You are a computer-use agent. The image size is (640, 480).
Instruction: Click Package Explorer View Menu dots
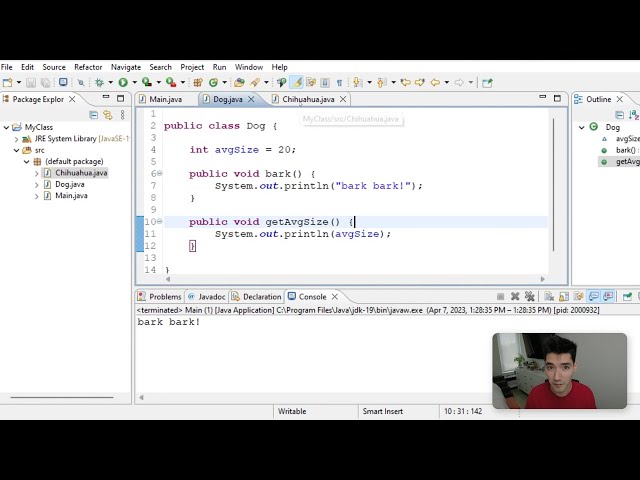tap(122, 115)
